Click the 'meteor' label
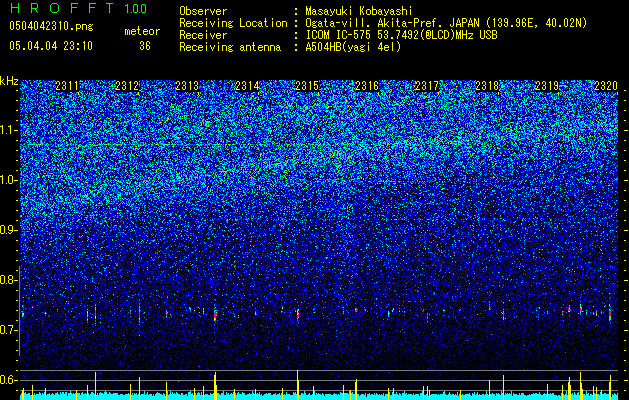 point(142,31)
